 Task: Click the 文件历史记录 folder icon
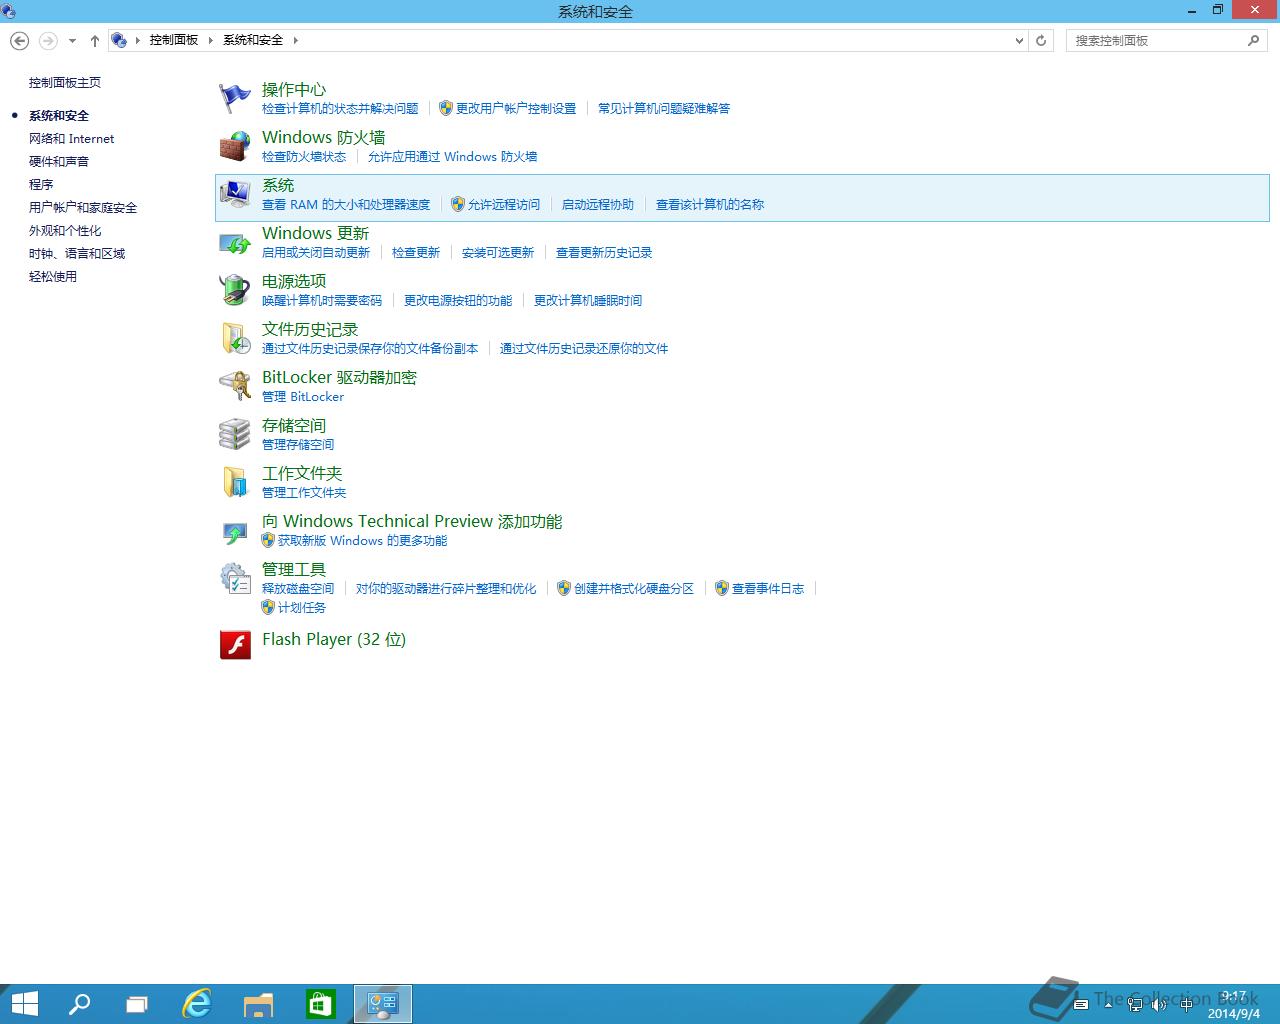(235, 338)
